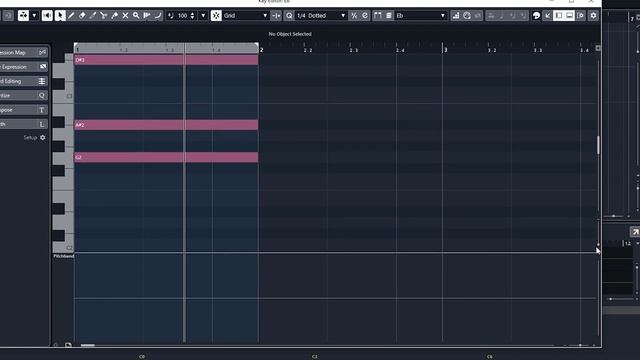The image size is (640, 360).
Task: Expand the Transpose inspector section
Action: coord(23,110)
